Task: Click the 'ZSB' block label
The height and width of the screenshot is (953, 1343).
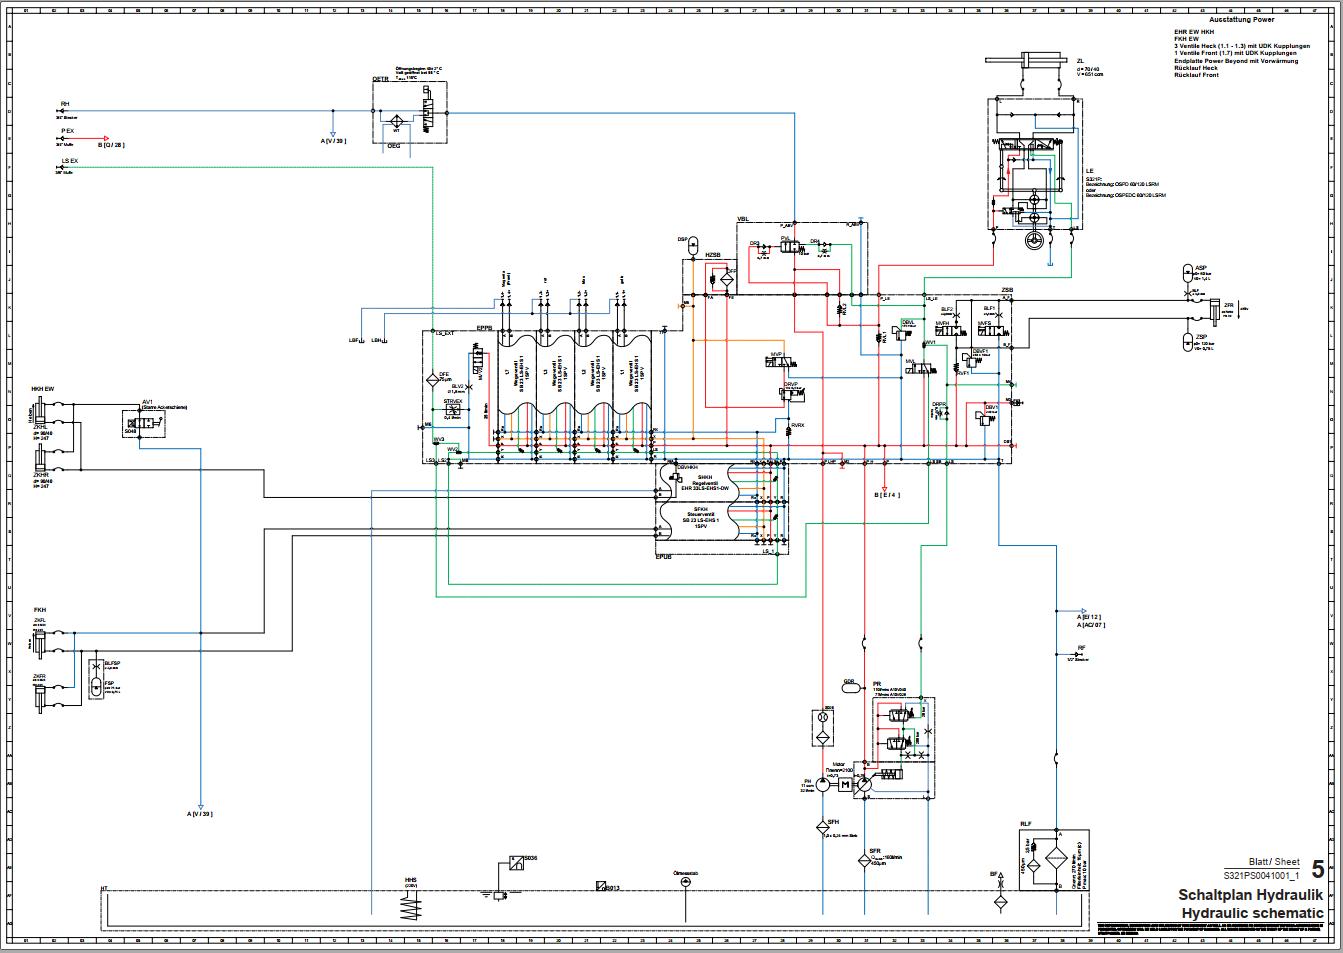Action: pyautogui.click(x=1006, y=290)
